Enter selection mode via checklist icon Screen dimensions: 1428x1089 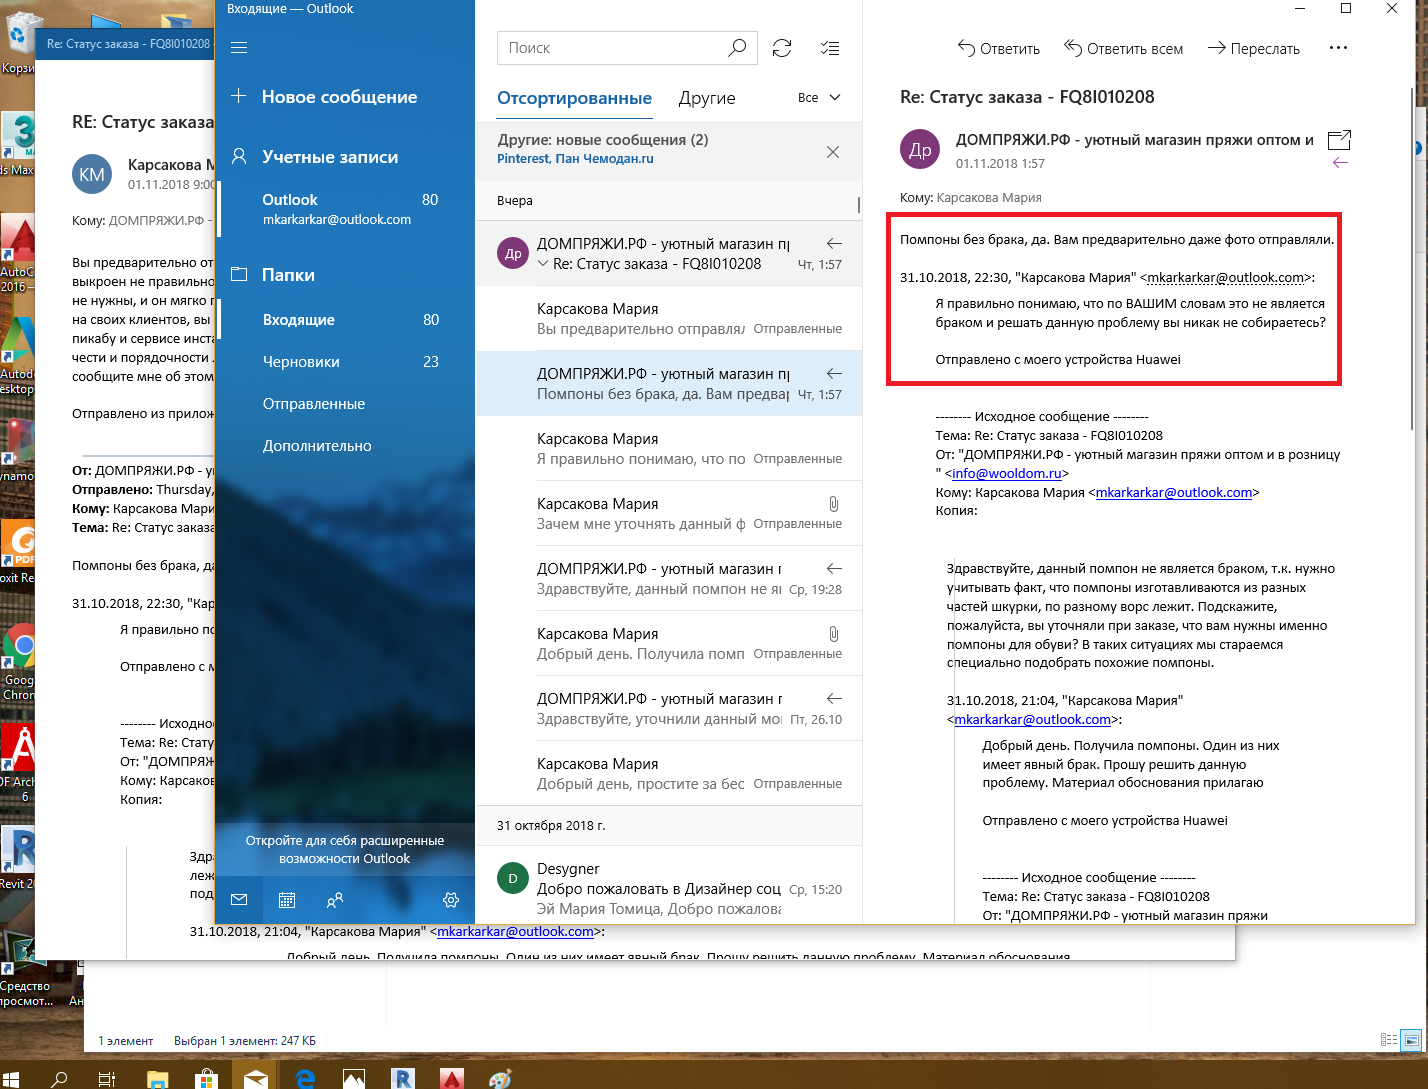pos(830,48)
